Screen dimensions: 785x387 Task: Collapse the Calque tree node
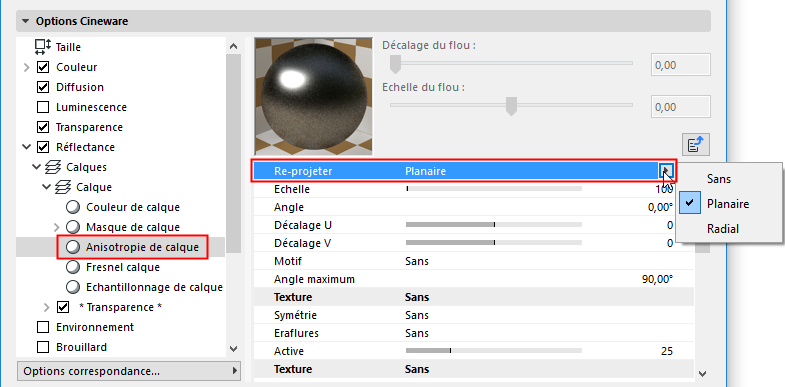(46, 187)
